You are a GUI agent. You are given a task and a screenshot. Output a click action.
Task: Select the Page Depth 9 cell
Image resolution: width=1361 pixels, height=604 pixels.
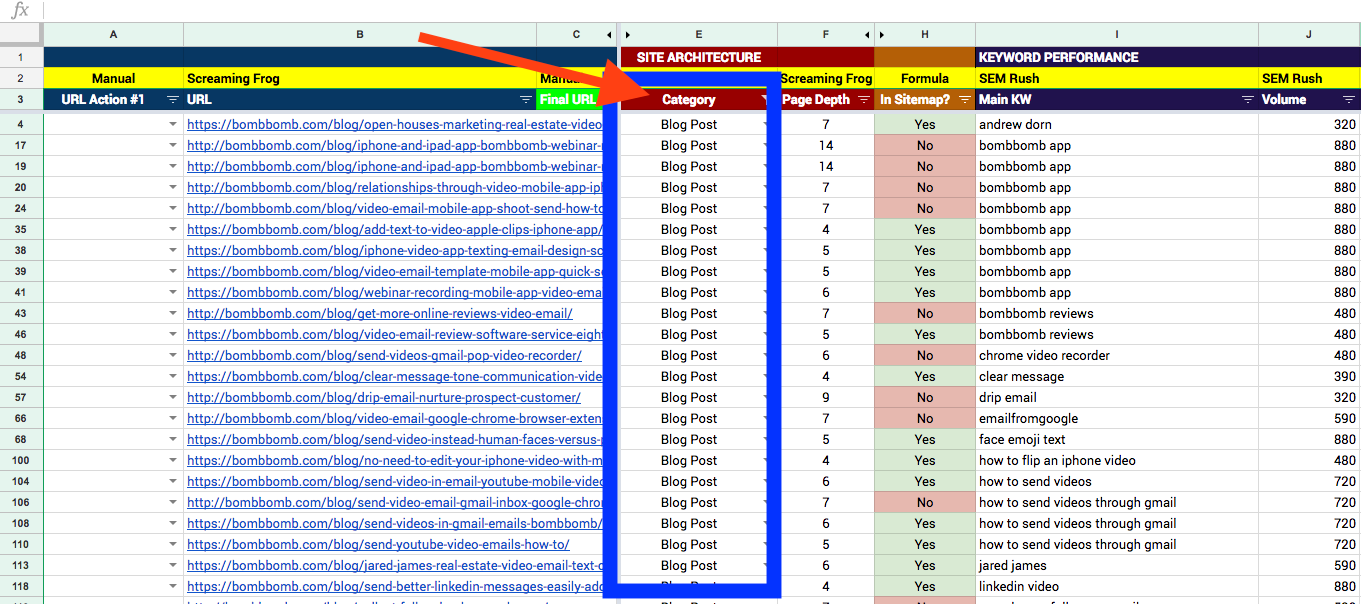coord(826,398)
